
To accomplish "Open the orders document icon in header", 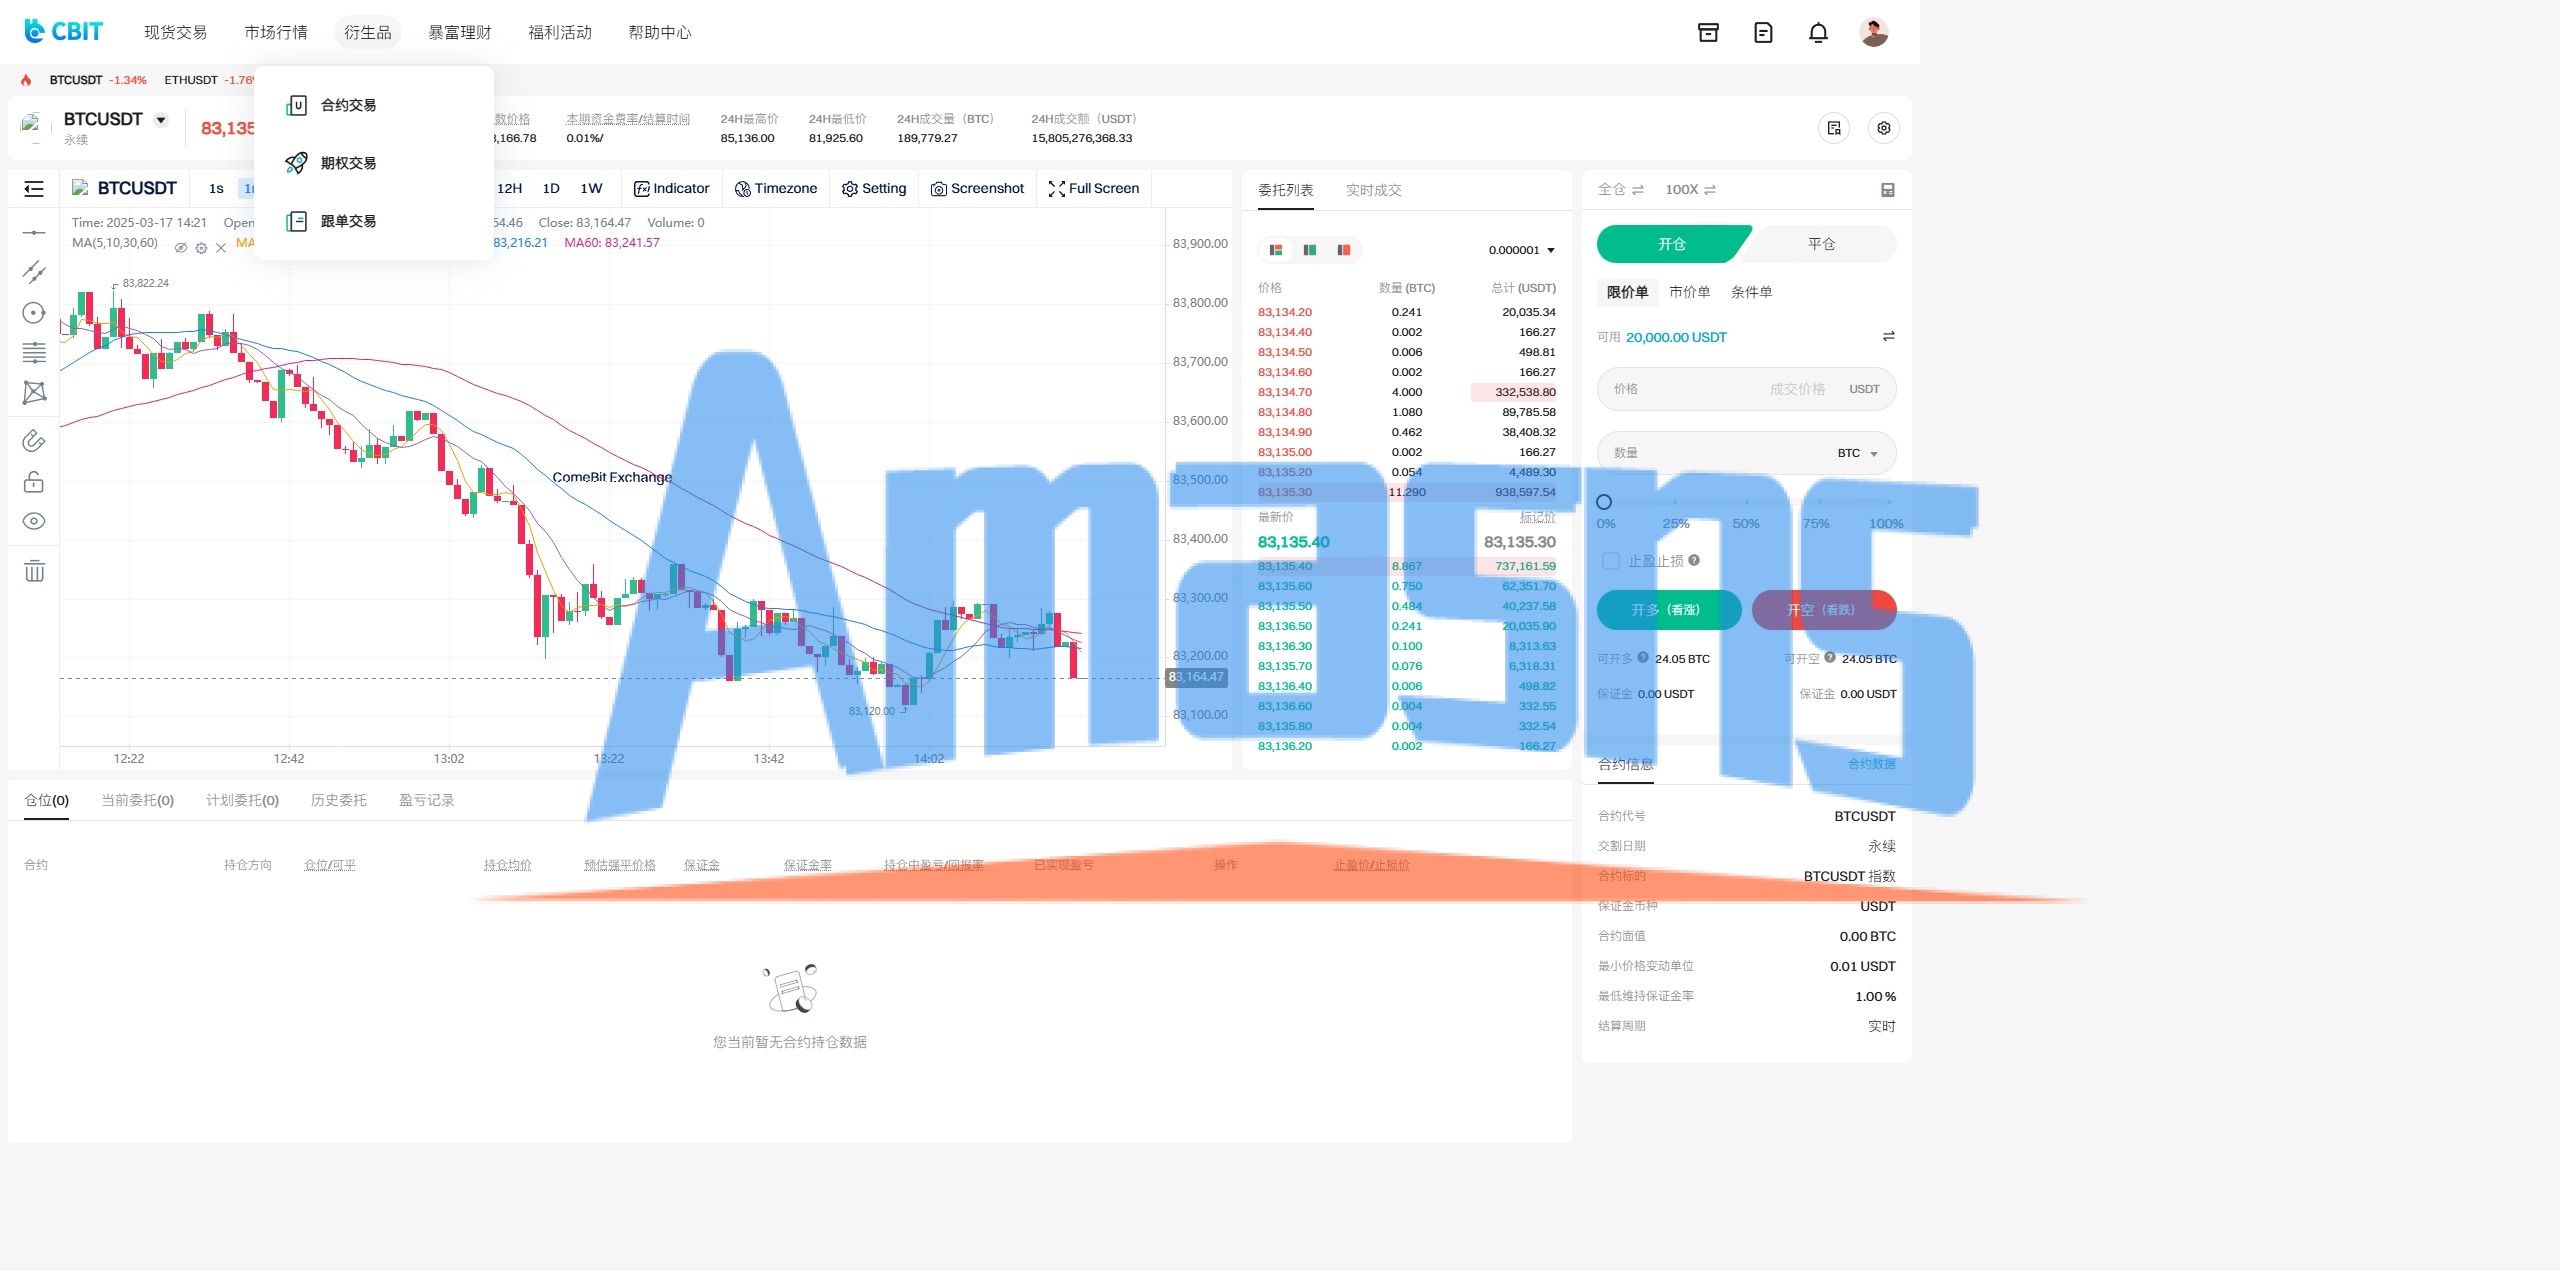I will (1763, 33).
